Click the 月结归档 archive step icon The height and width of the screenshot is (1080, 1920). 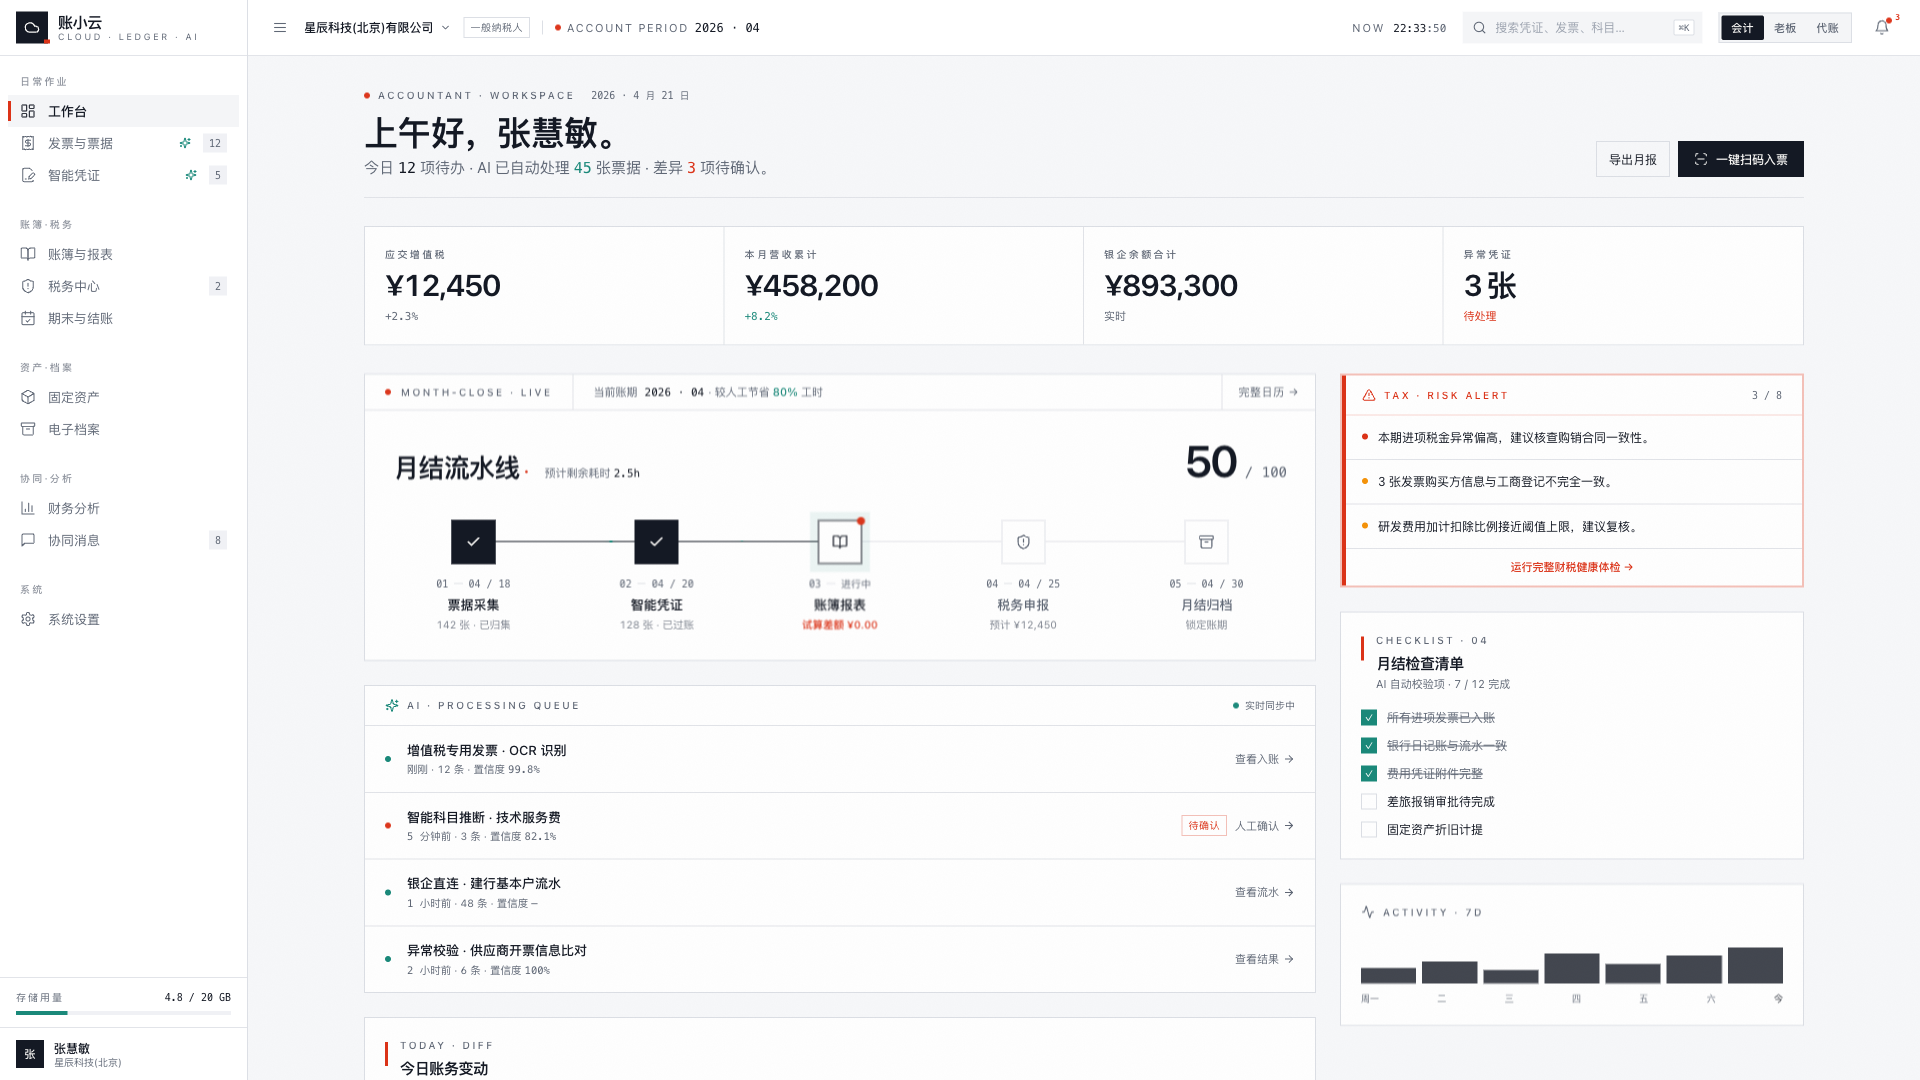click(x=1206, y=542)
